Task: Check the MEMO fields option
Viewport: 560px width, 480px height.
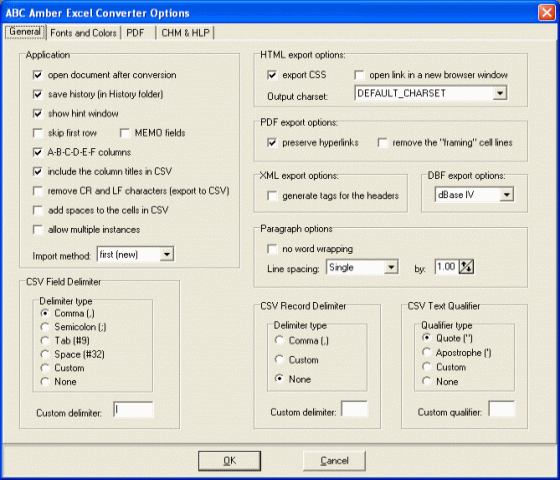Action: 125,133
